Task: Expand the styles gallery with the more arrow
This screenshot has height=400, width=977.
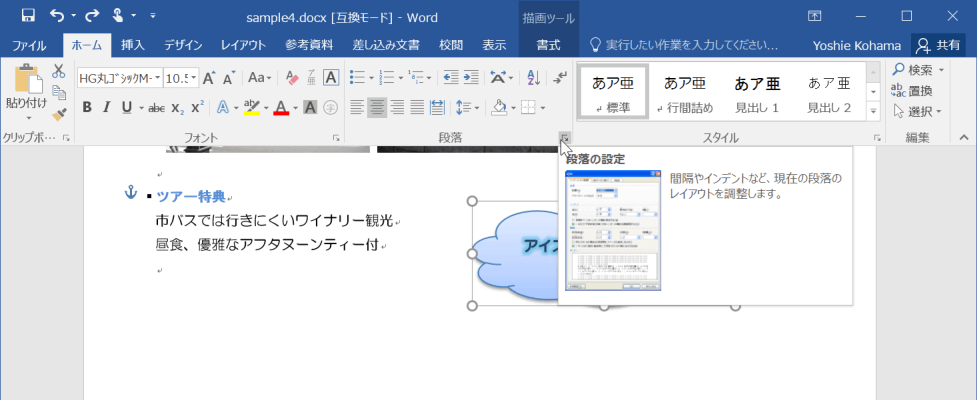Action: point(874,111)
